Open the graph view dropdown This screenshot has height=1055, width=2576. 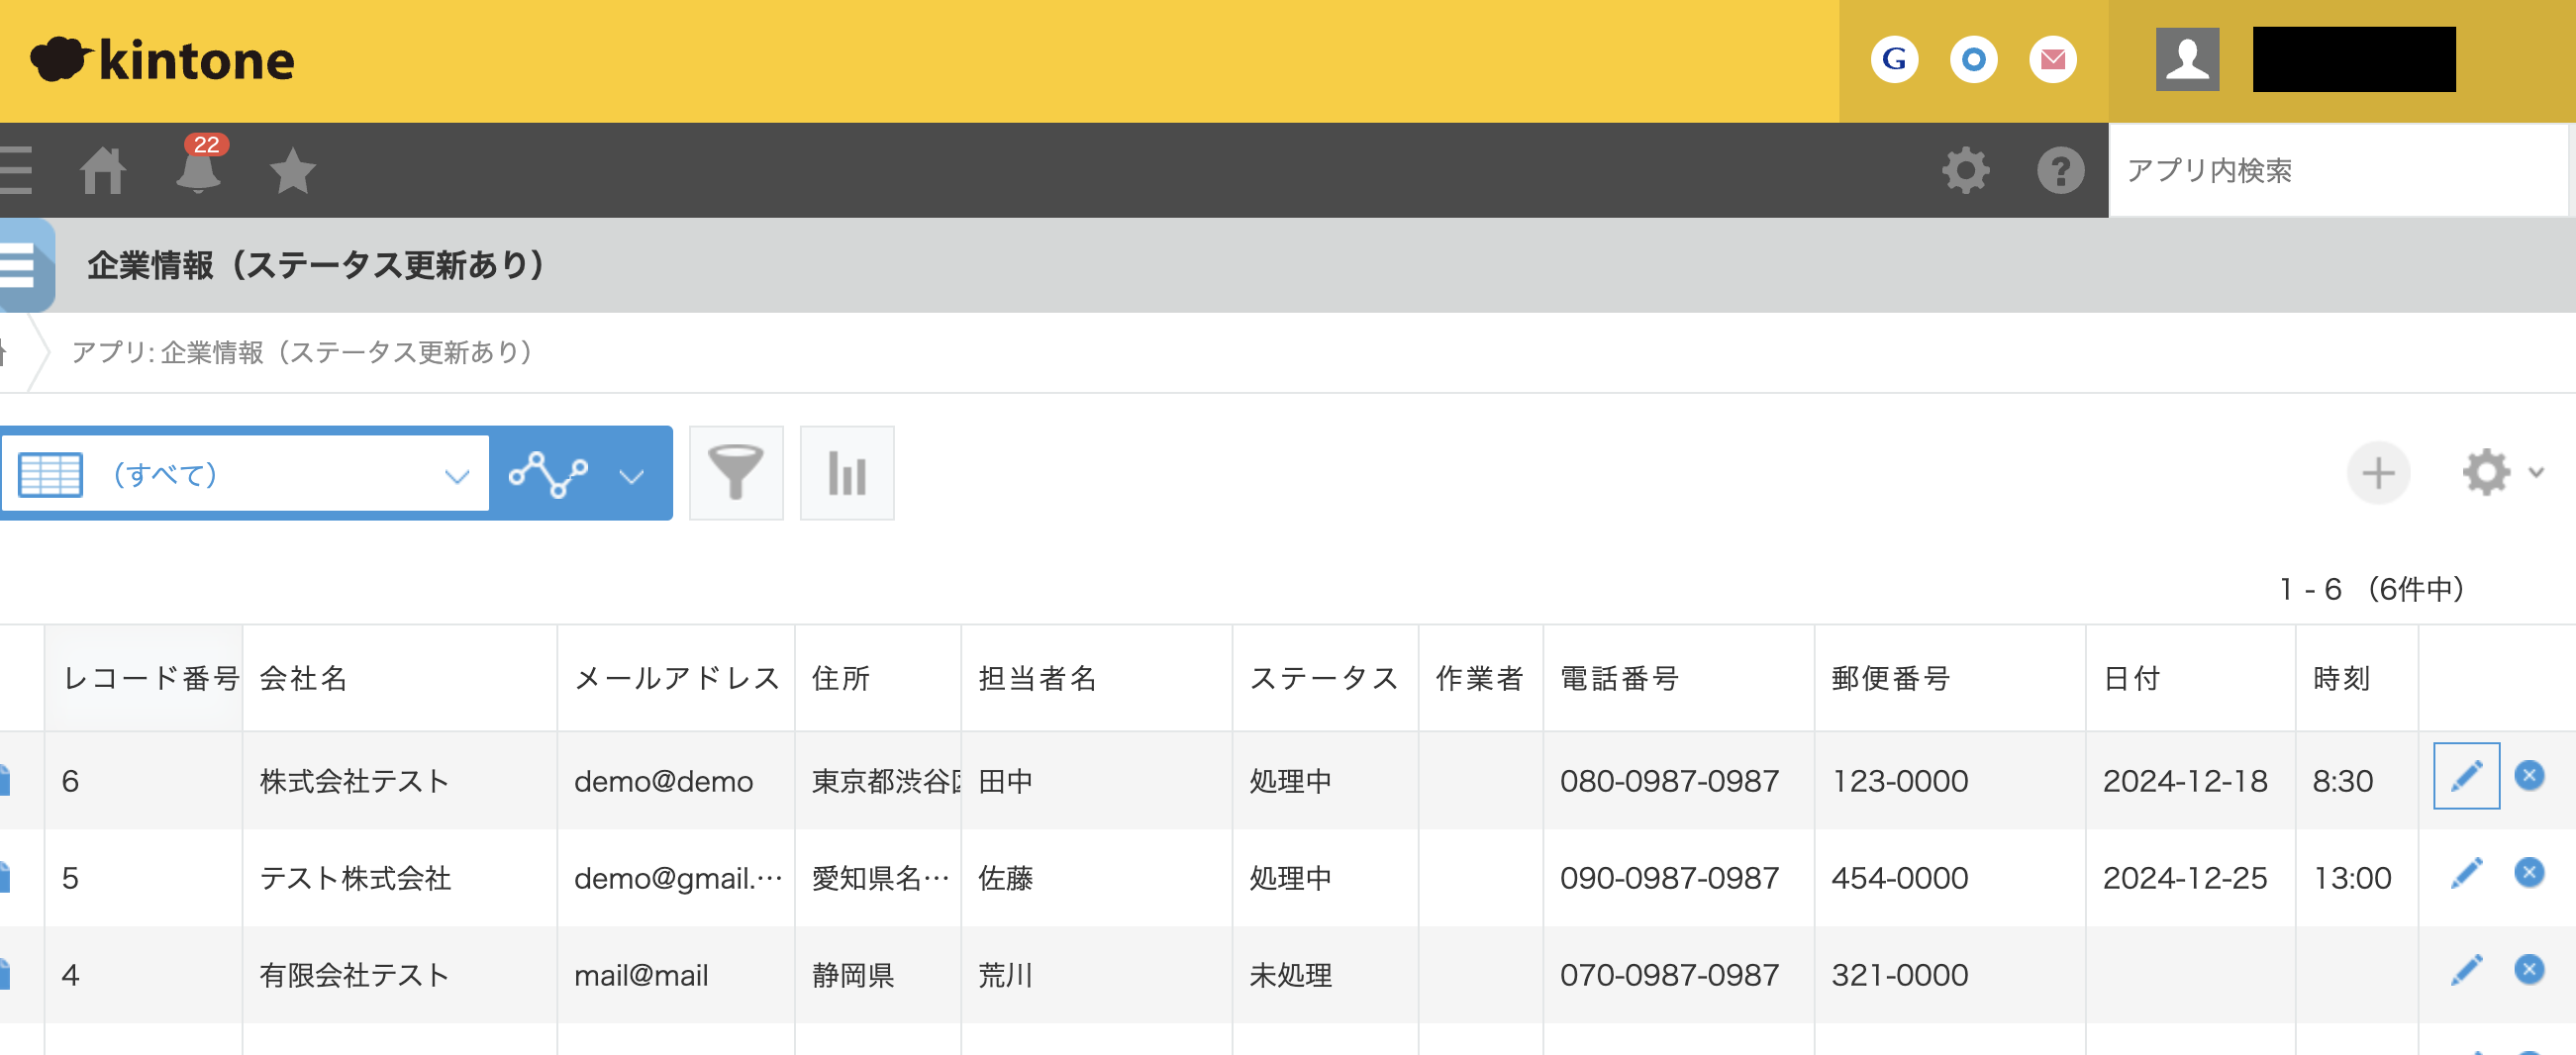(x=580, y=474)
